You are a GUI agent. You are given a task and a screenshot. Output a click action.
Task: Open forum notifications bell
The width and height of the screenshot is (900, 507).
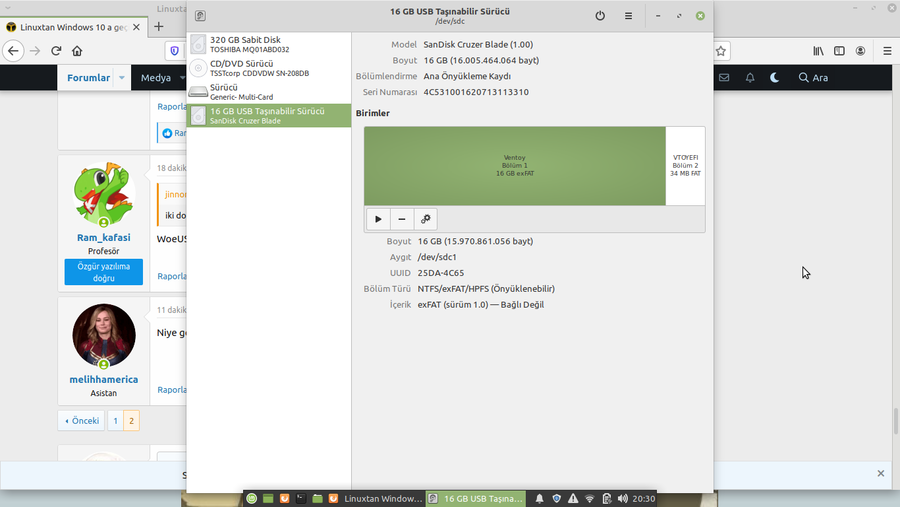click(x=750, y=78)
